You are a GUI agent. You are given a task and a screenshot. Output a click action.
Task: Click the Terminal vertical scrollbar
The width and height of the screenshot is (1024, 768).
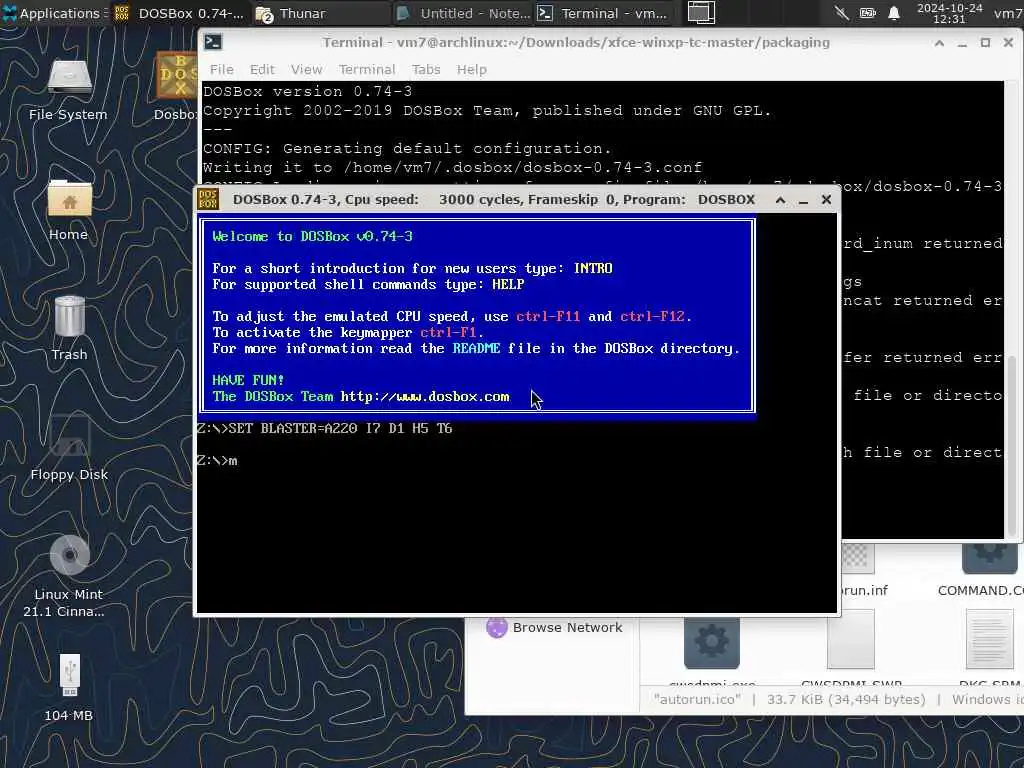point(1012,445)
